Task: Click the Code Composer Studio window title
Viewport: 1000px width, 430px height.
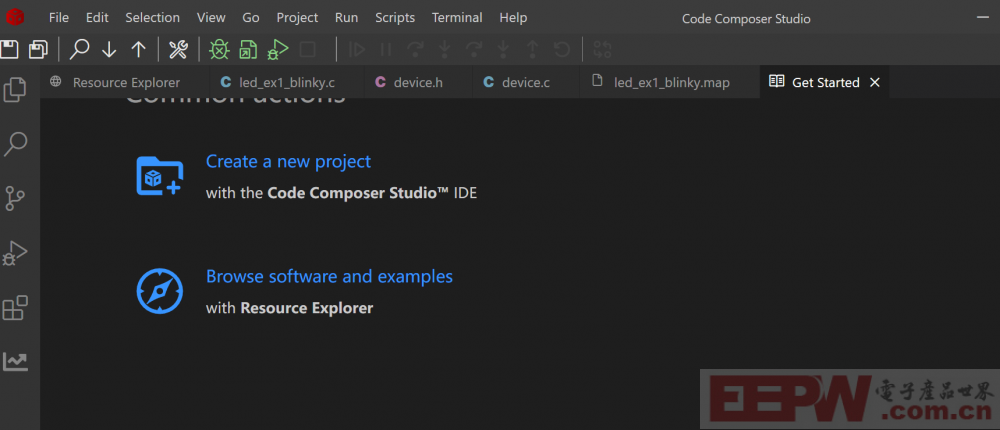Action: point(746,19)
